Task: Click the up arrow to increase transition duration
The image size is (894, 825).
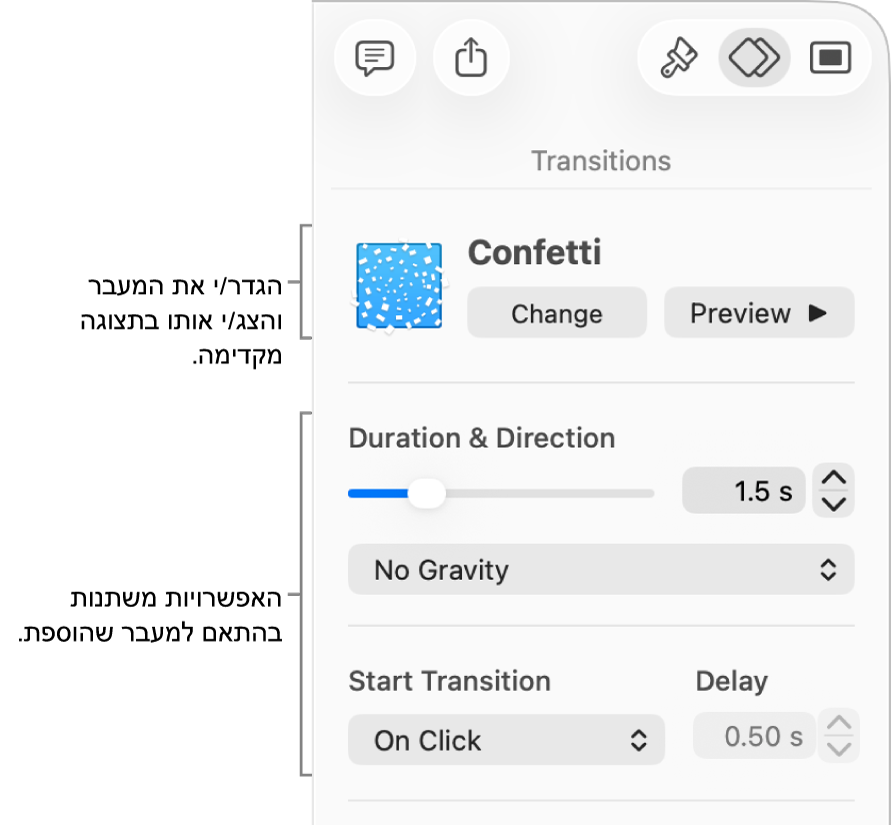Action: pos(833,480)
